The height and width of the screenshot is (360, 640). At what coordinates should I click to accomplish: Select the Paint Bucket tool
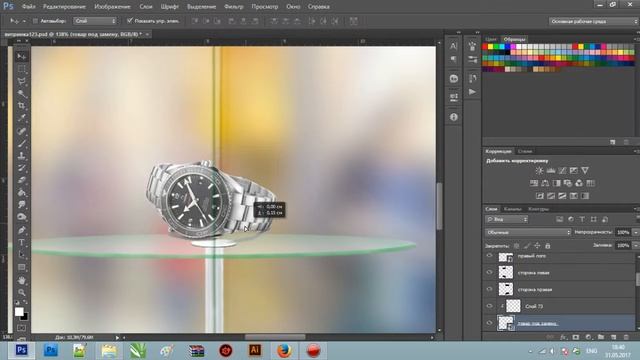pos(22,192)
